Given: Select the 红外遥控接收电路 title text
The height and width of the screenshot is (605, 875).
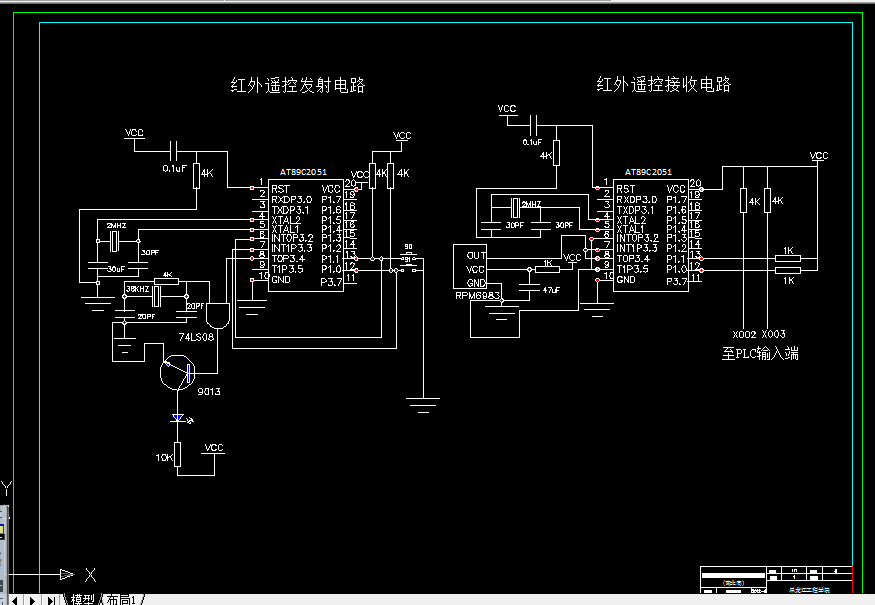Looking at the screenshot, I should [664, 84].
